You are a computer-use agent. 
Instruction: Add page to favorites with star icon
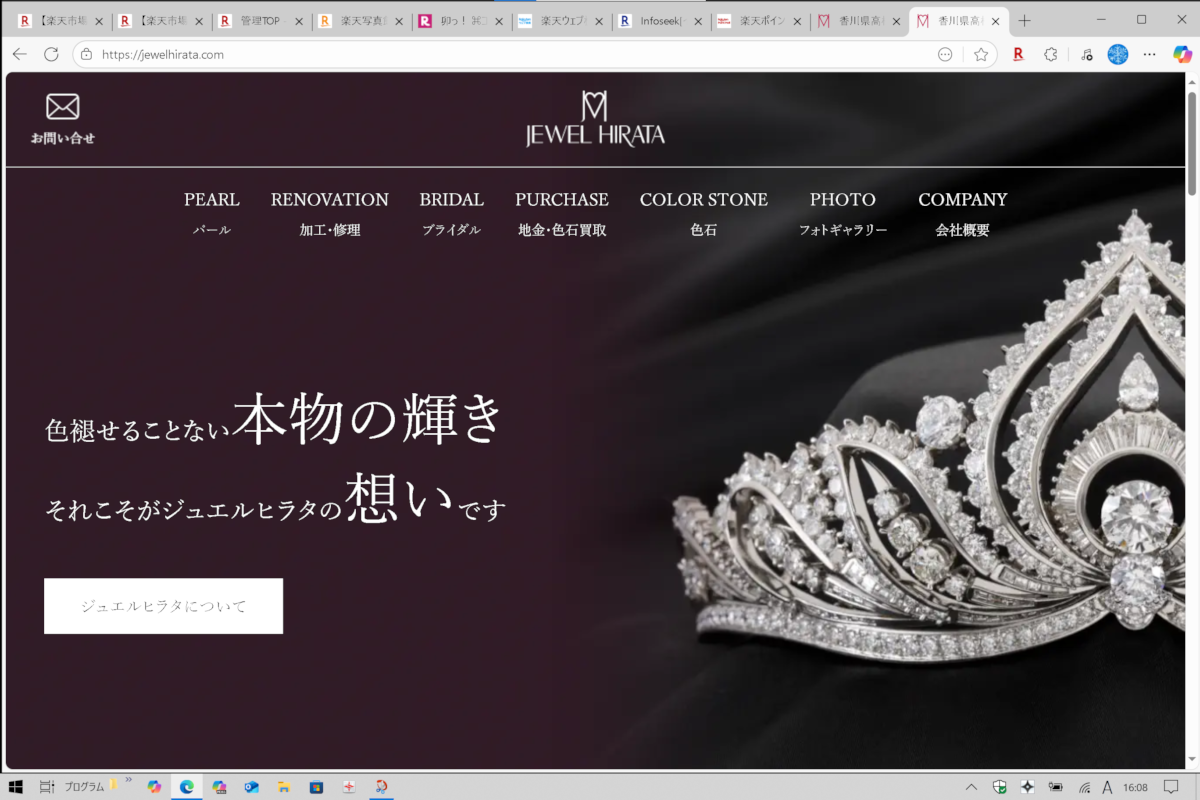[x=981, y=55]
